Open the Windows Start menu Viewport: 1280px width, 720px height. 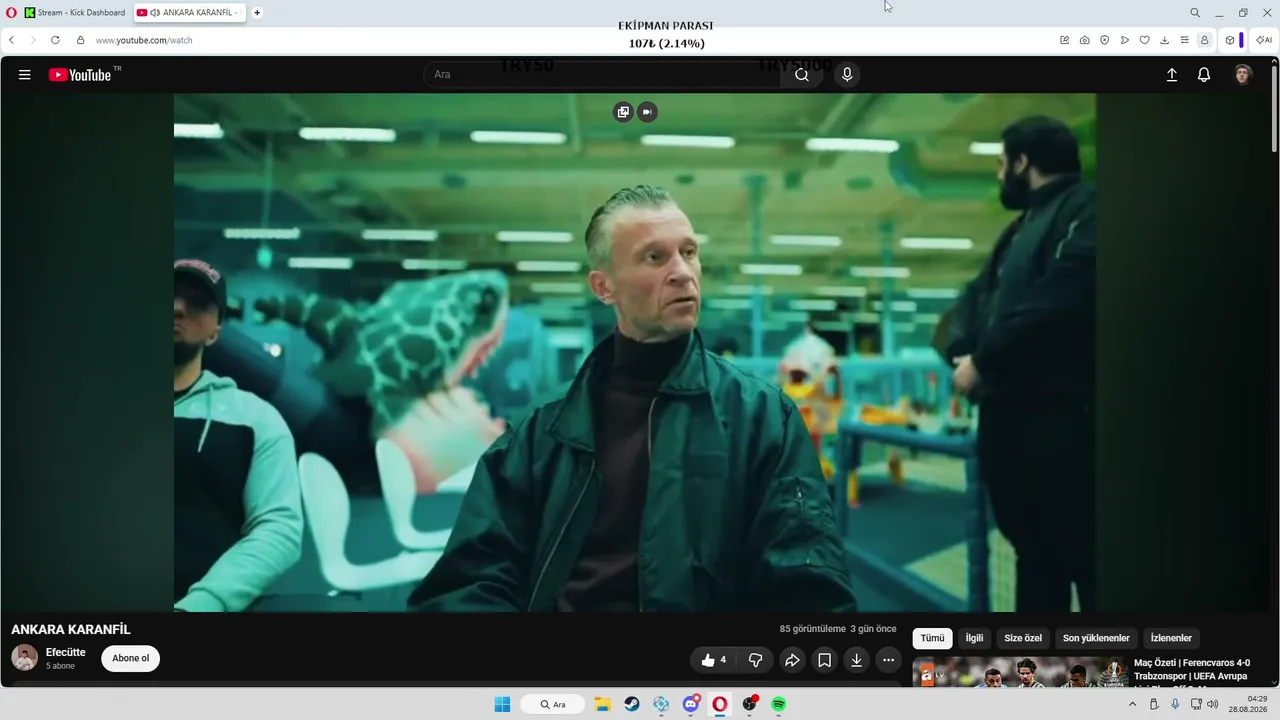(x=502, y=704)
